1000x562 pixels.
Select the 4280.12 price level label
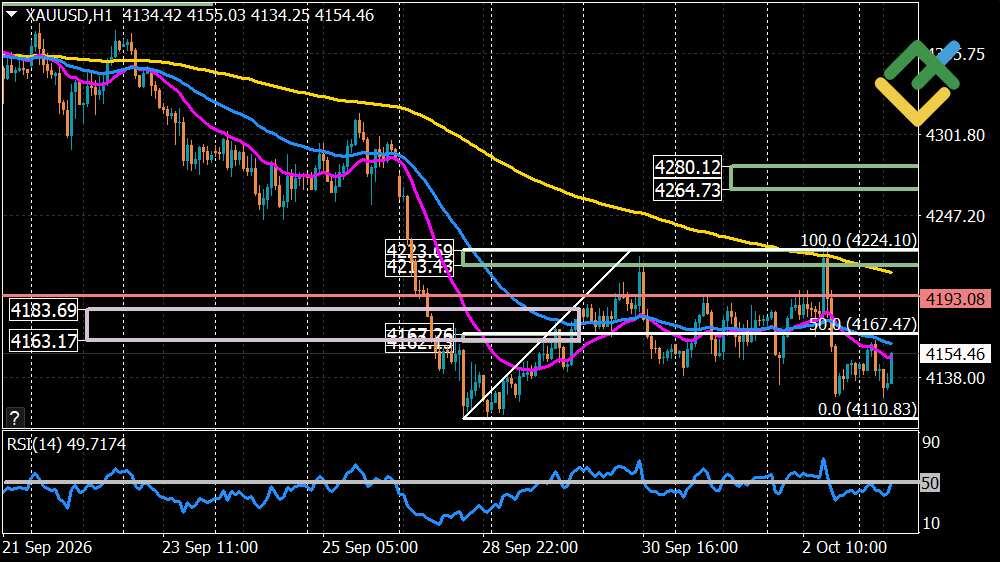click(688, 167)
